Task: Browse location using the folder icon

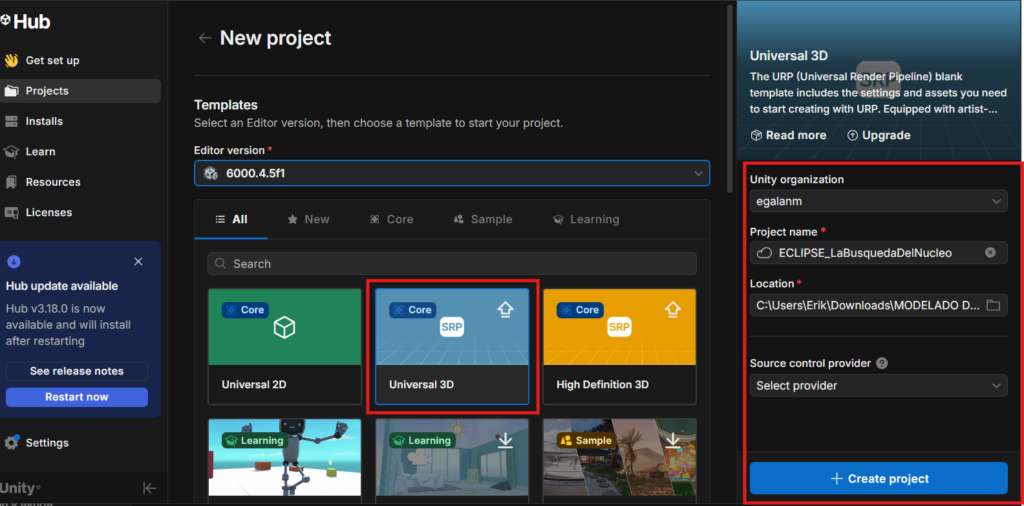Action: pos(993,305)
